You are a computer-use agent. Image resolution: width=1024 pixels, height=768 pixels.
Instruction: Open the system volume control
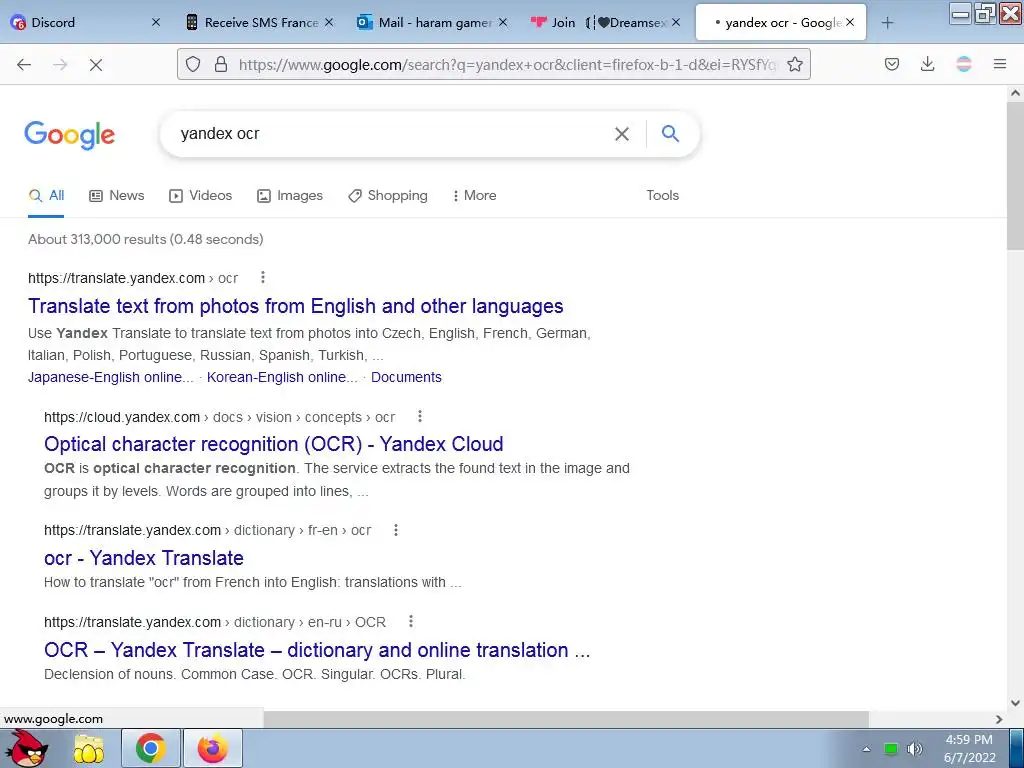click(915, 749)
